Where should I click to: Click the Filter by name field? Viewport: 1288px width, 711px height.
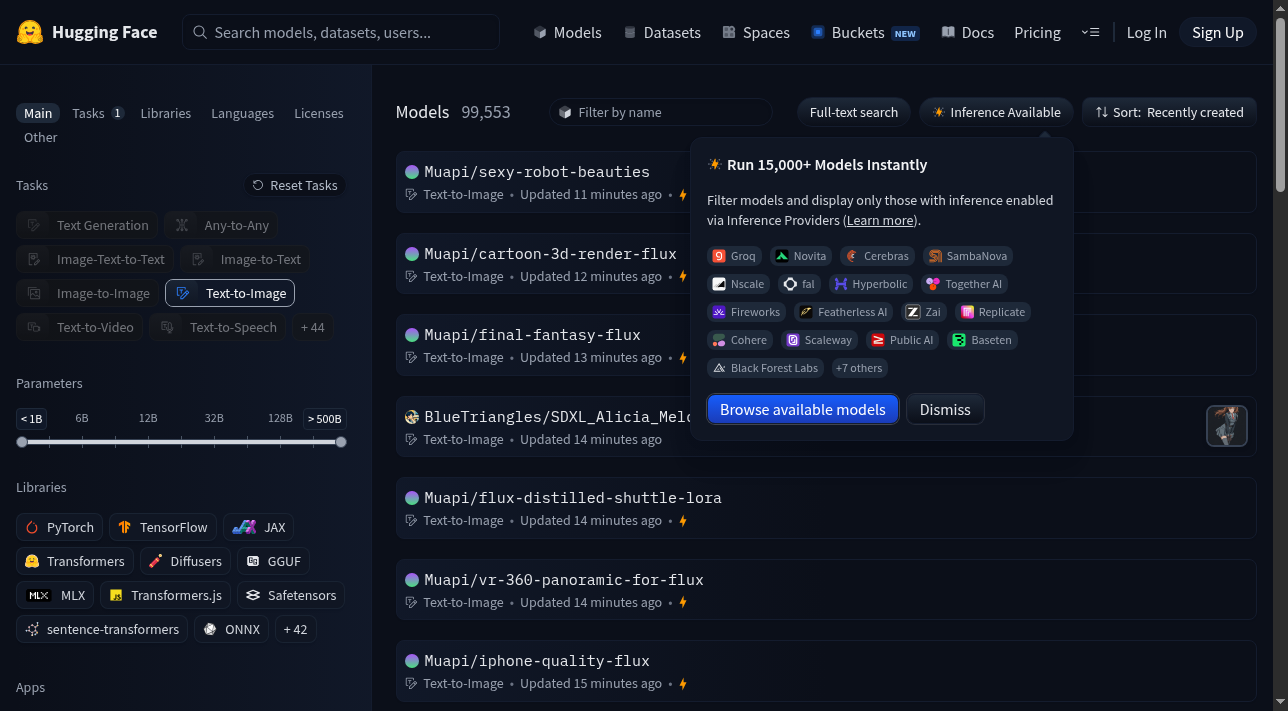point(661,112)
